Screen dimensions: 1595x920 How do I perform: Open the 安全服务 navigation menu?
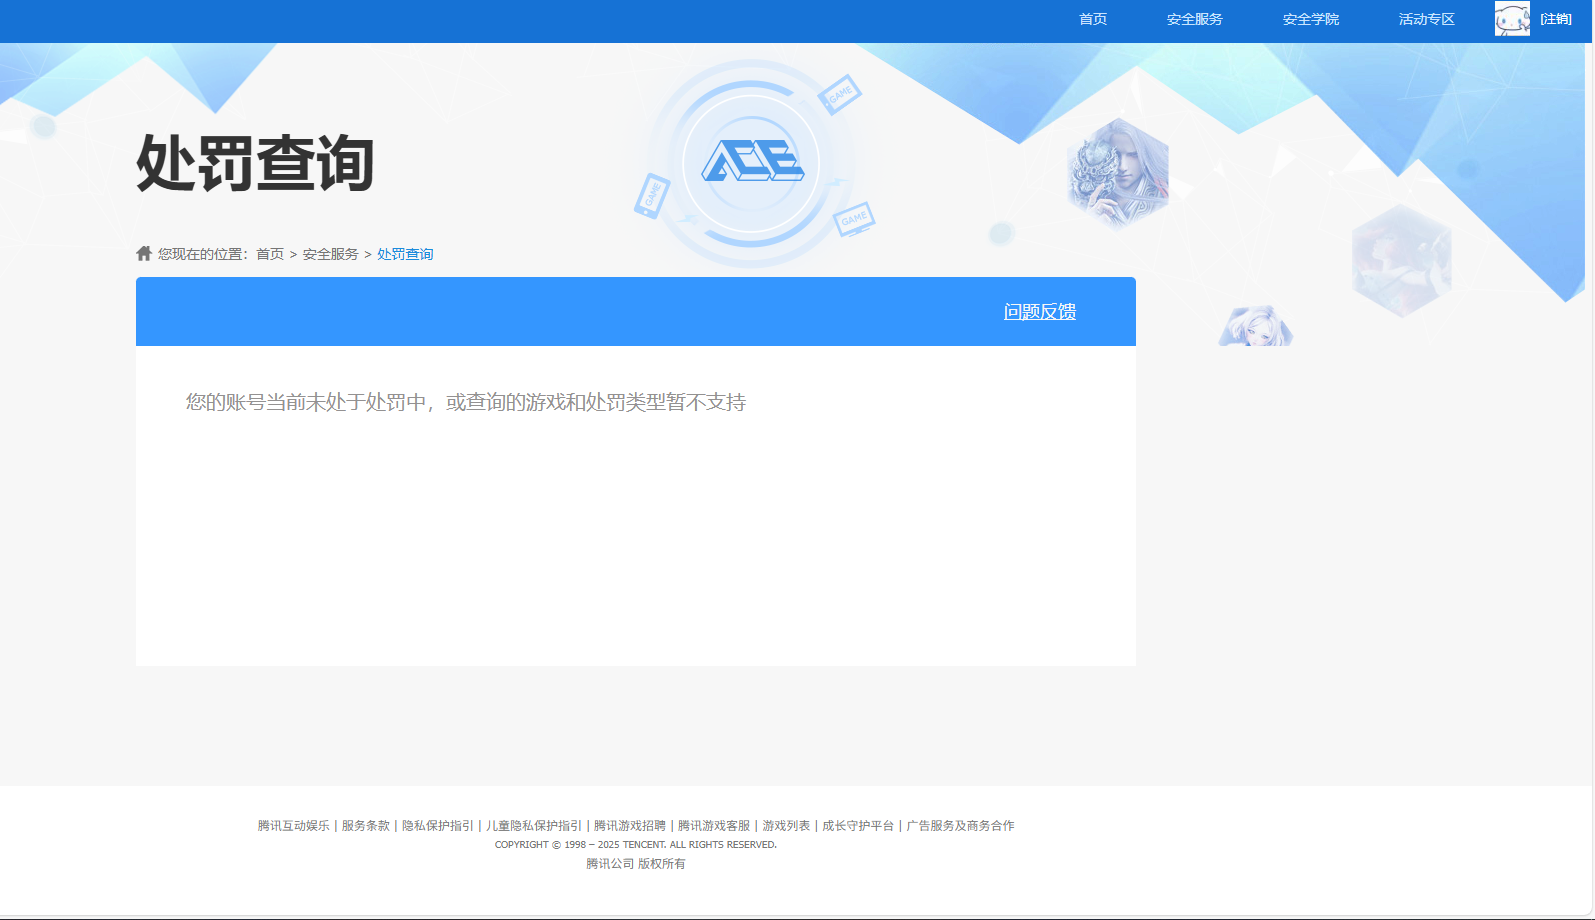click(x=1194, y=19)
